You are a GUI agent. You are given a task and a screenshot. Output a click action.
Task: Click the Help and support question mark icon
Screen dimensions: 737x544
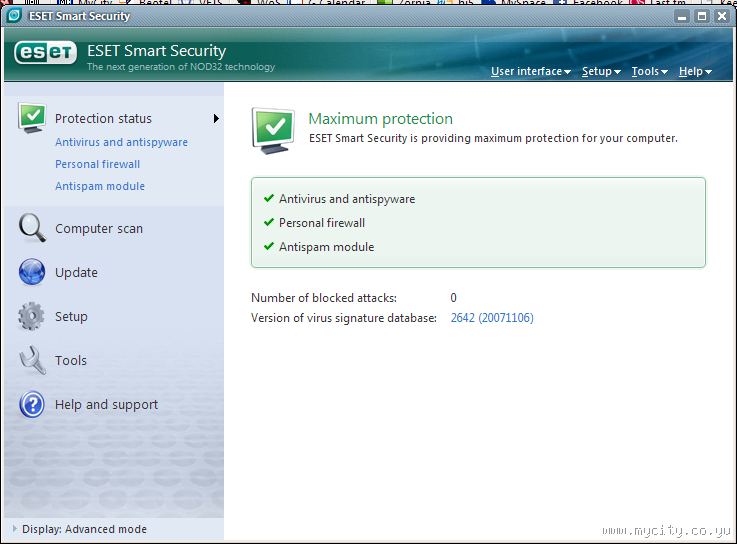click(32, 404)
